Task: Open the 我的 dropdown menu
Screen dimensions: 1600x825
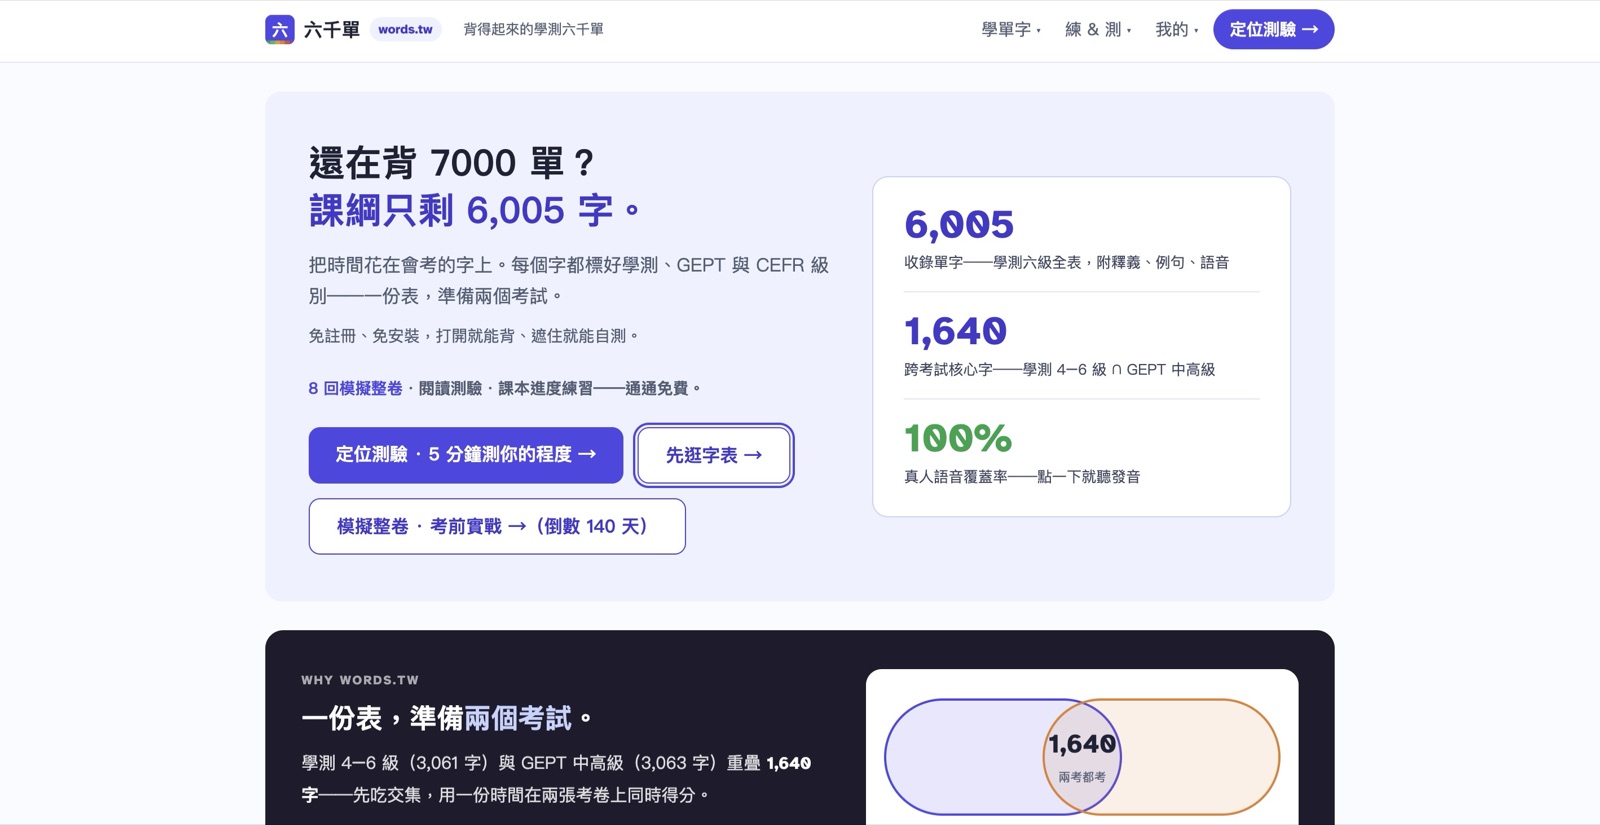Action: tap(1176, 30)
